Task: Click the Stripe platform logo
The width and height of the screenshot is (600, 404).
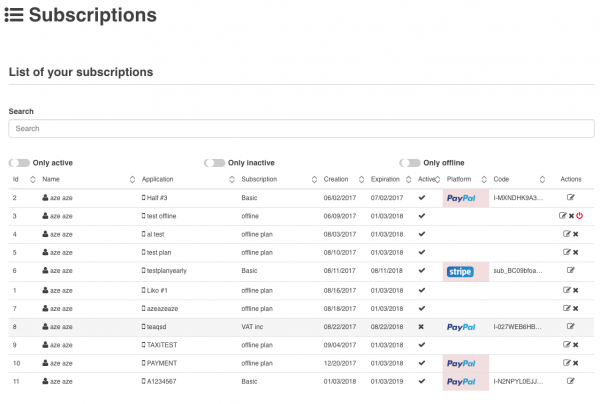Action: [460, 270]
